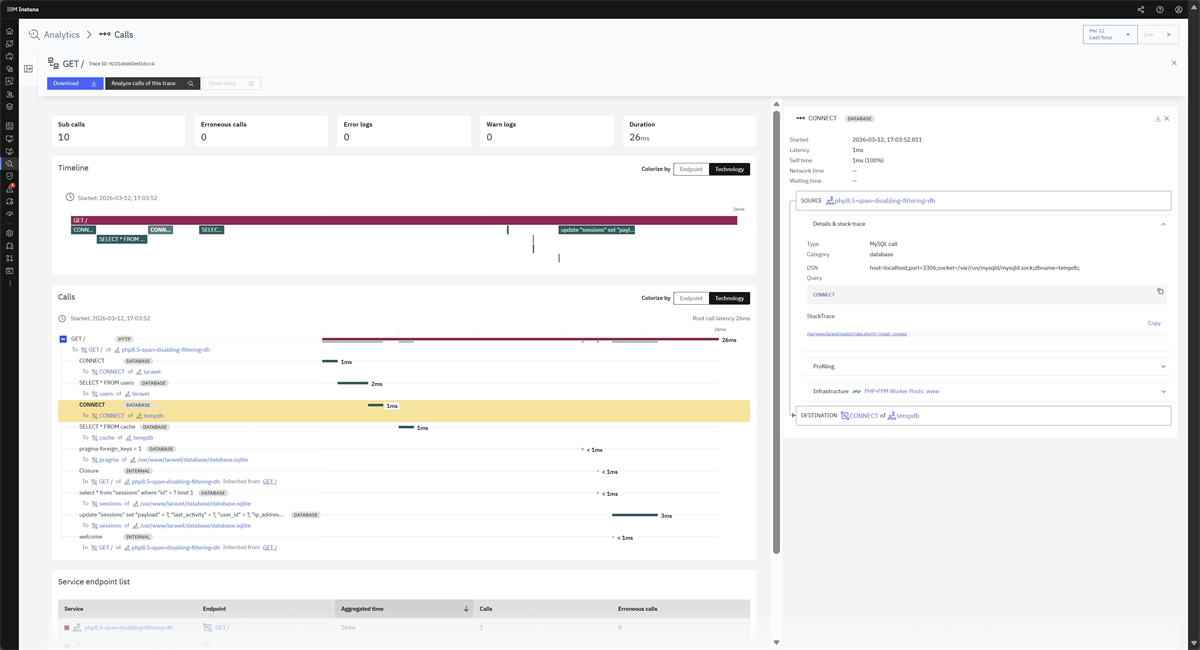Copy the CONNECT query with copy icon
The width and height of the screenshot is (1200, 650).
1160,291
